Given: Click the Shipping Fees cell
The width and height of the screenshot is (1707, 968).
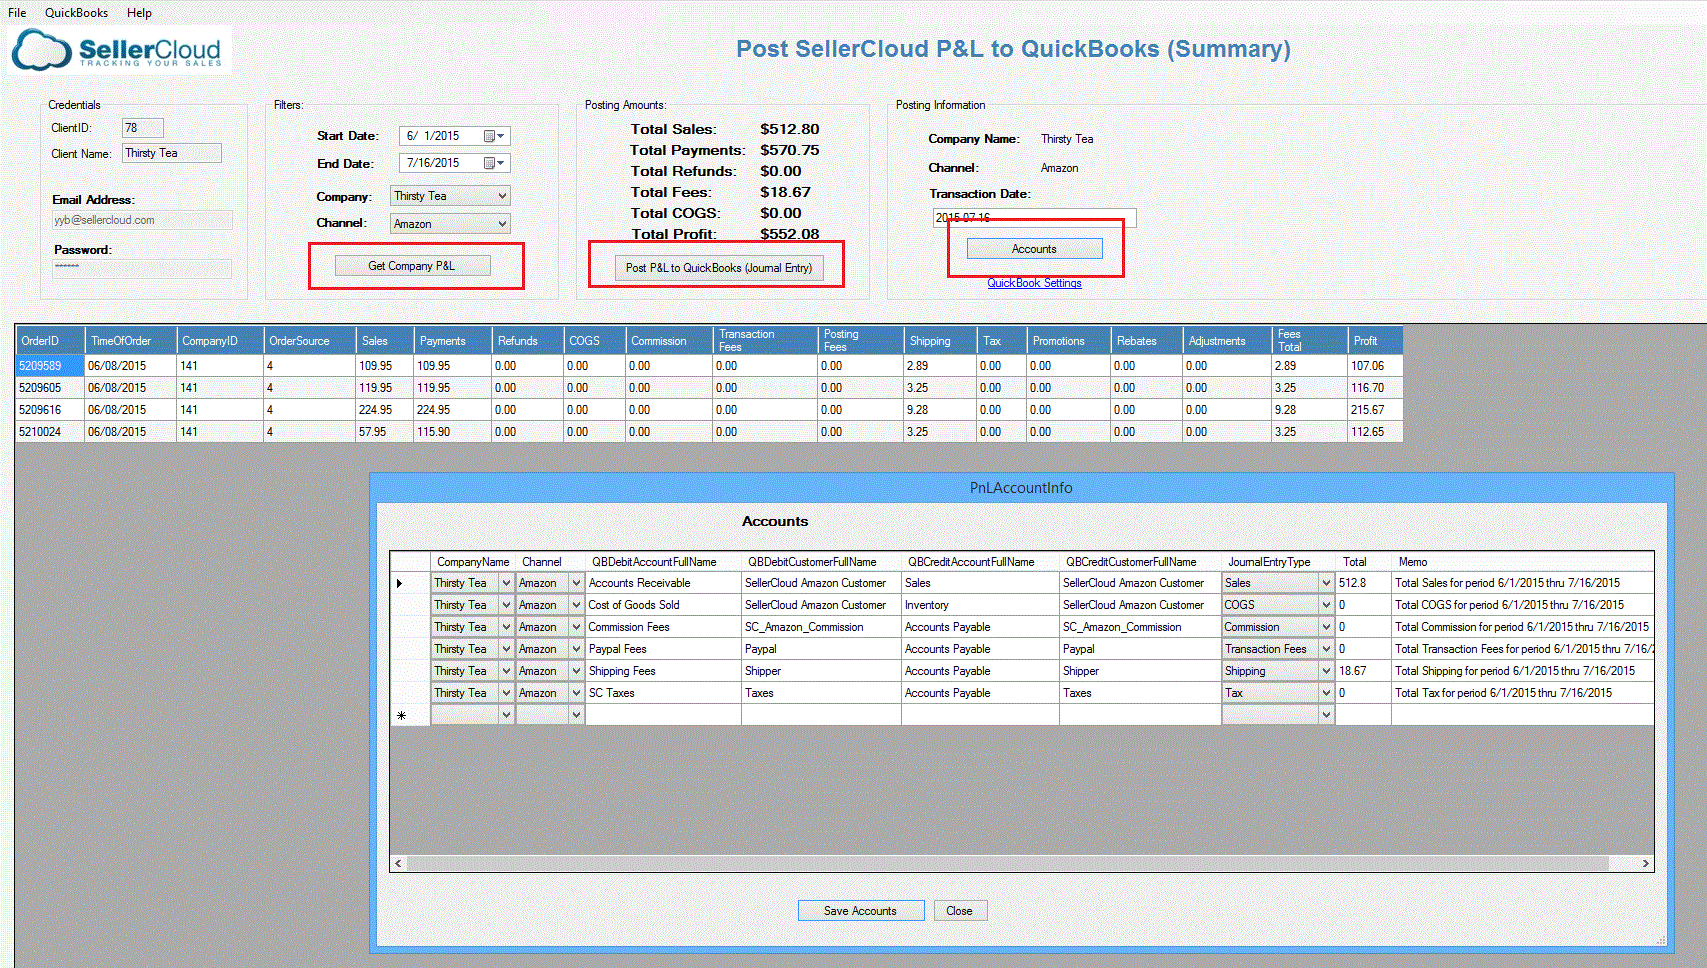Looking at the screenshot, I should (x=663, y=671).
